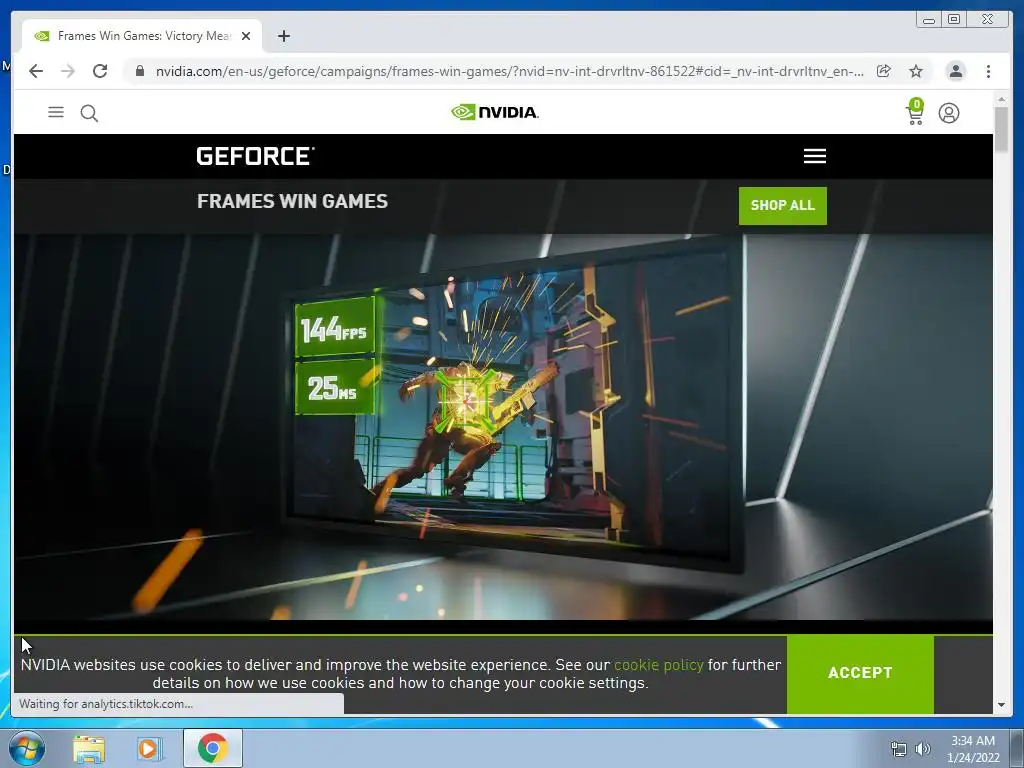
Task: Click the GeForce logo
Action: pos(255,156)
